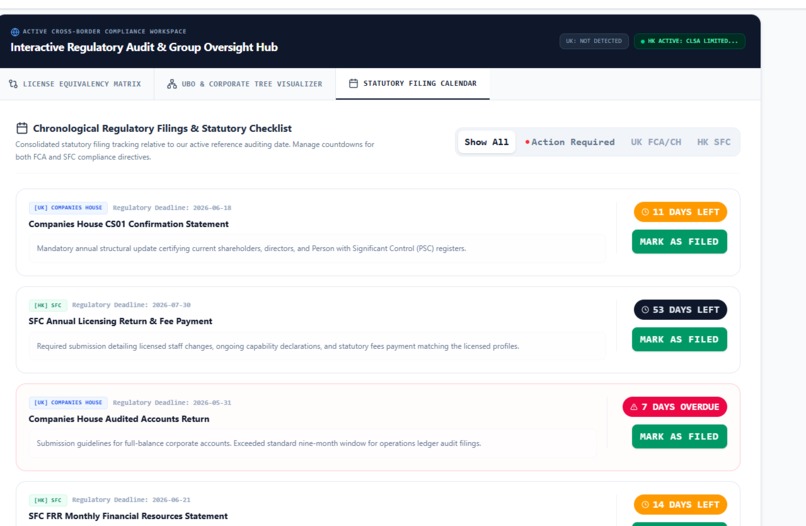Click SFC FRR Monthly Financial Resources Statement title

[x=128, y=516]
